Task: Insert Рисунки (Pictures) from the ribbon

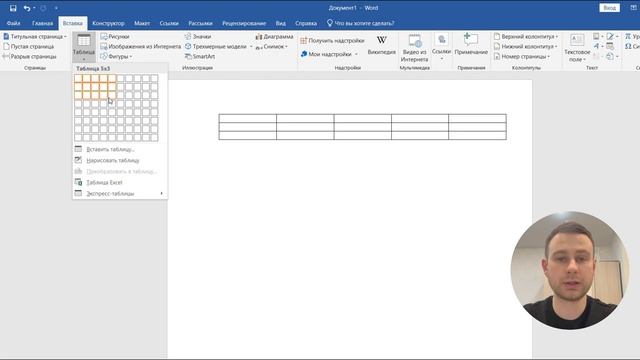Action: pos(115,36)
